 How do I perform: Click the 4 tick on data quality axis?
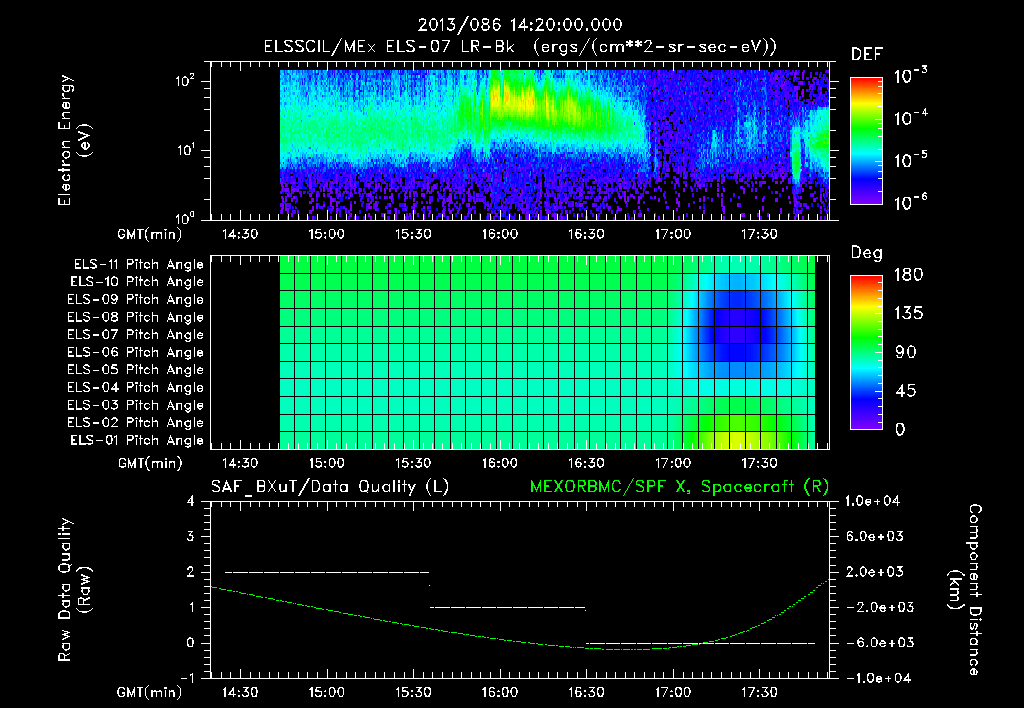coord(190,501)
